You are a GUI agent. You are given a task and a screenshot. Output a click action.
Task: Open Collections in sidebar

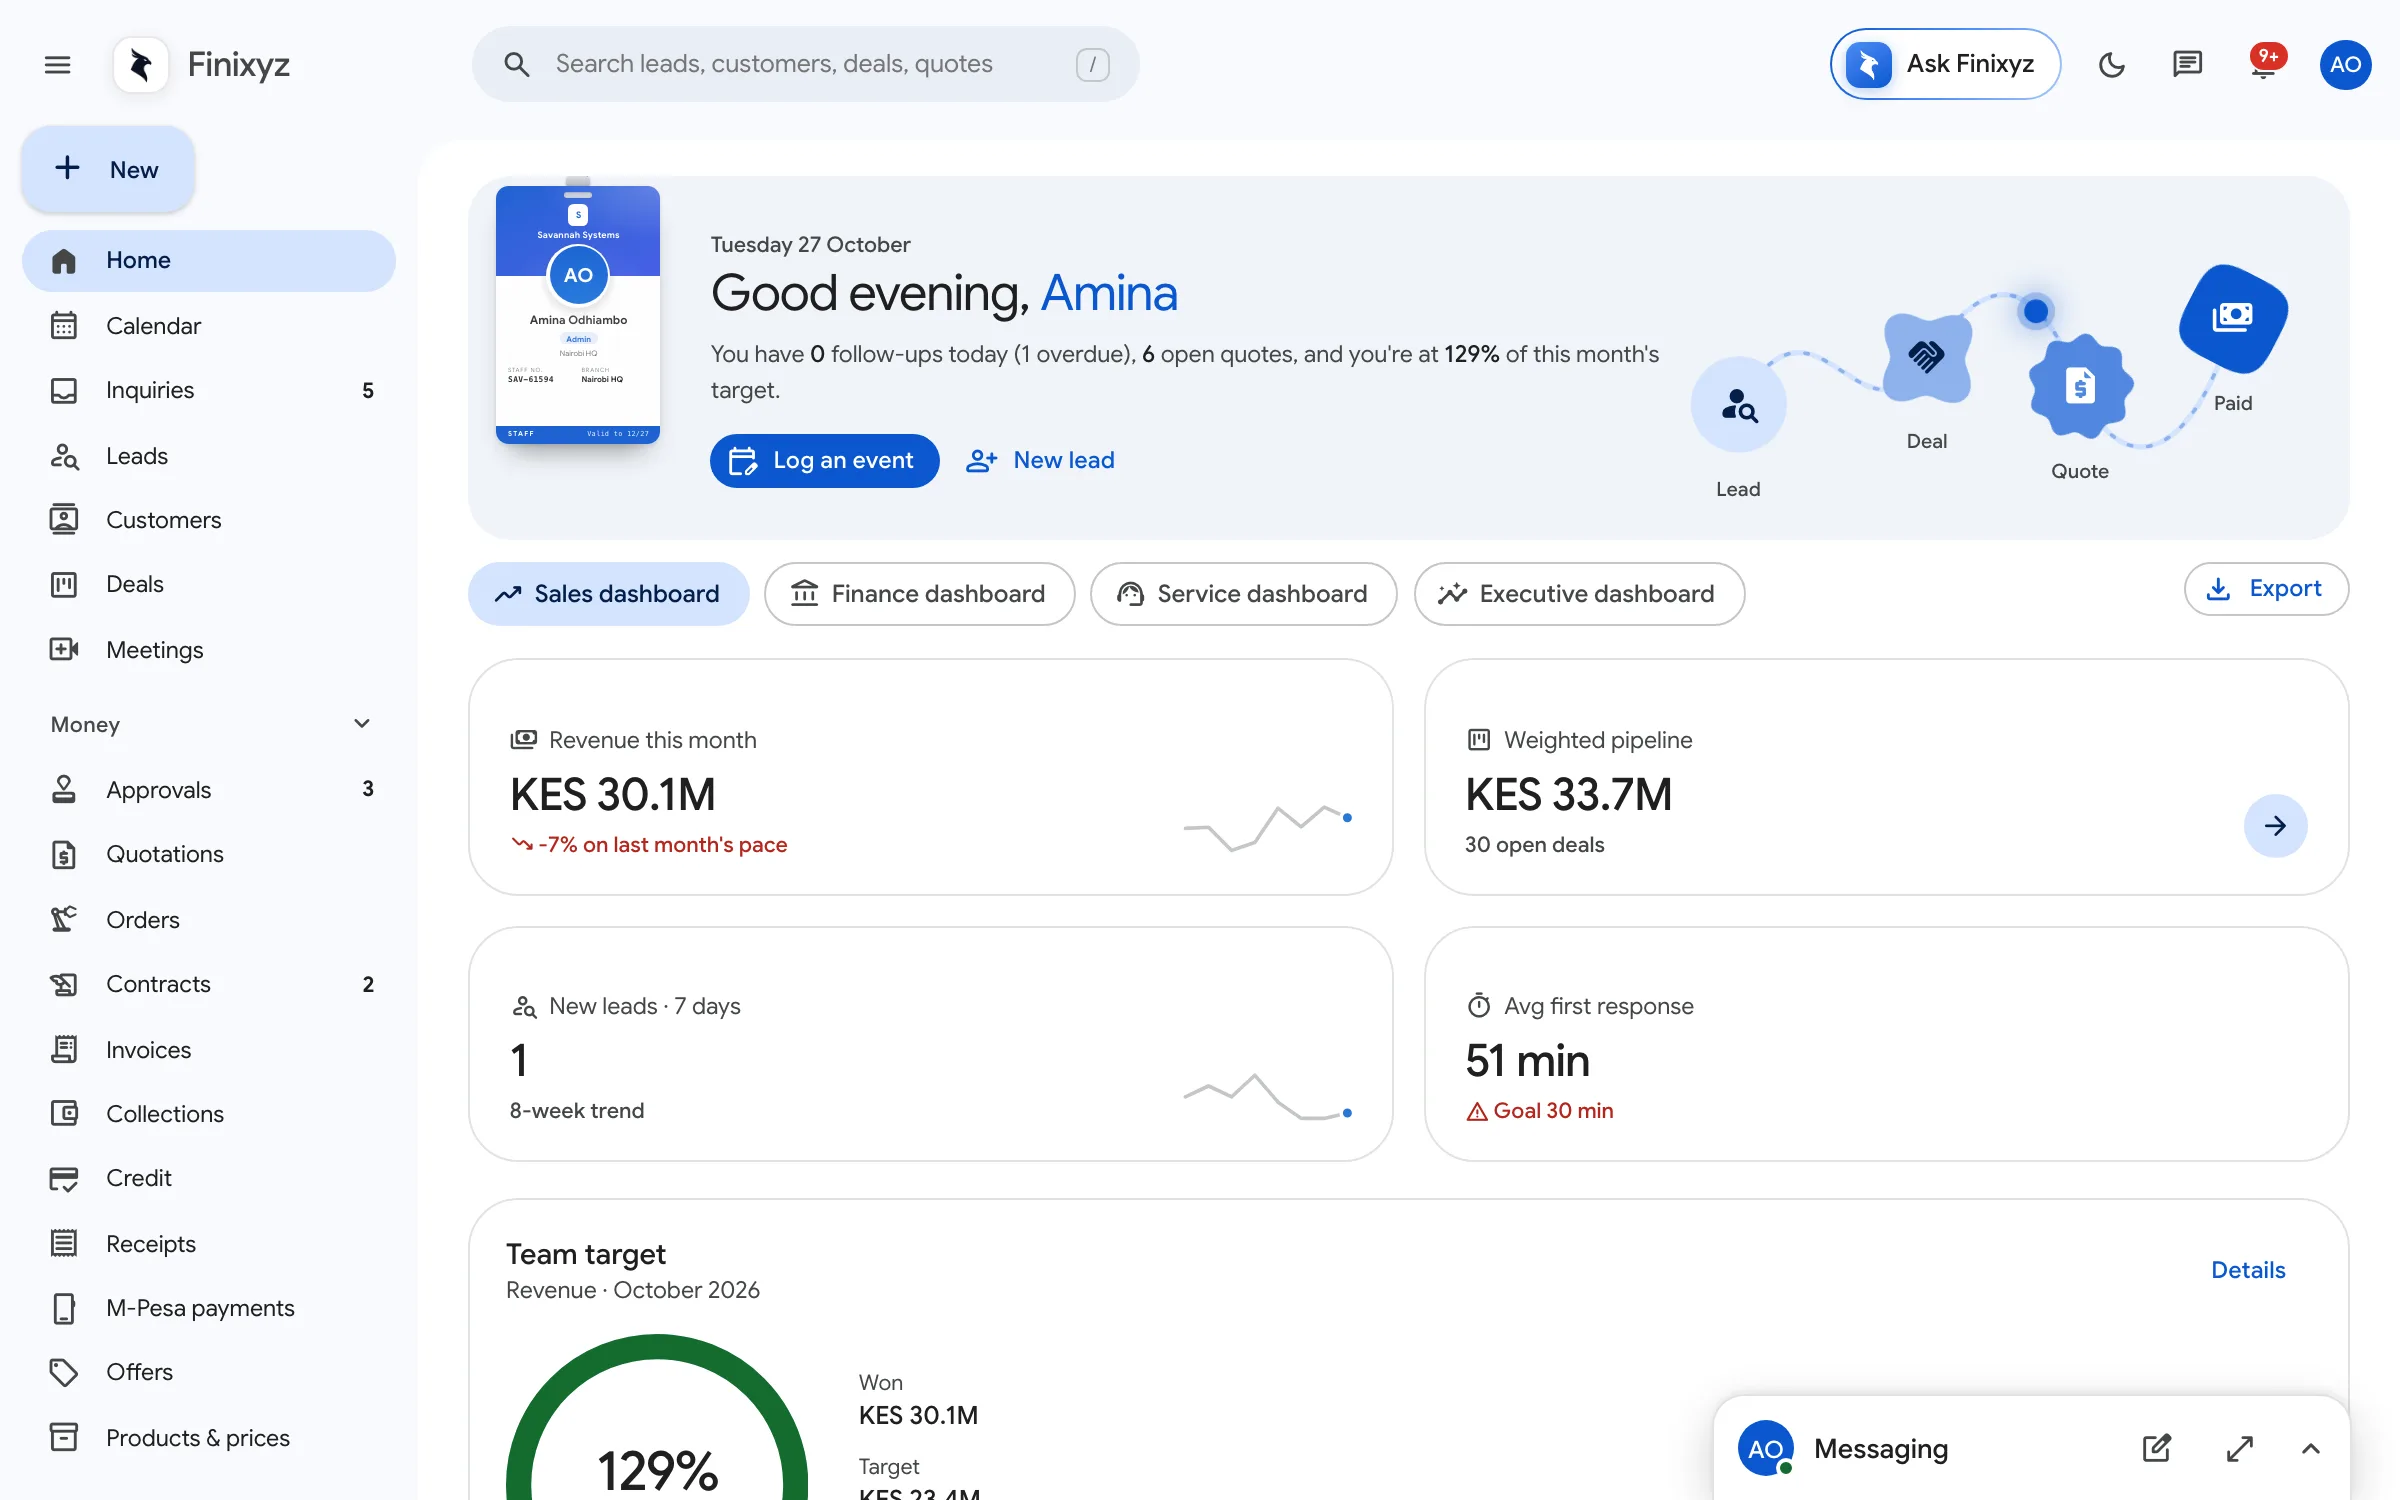pyautogui.click(x=209, y=1114)
